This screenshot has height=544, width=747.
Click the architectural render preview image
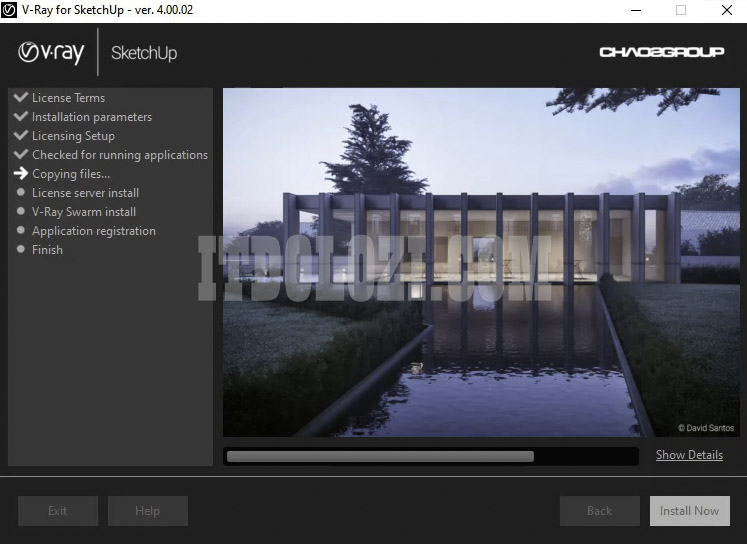pos(480,262)
